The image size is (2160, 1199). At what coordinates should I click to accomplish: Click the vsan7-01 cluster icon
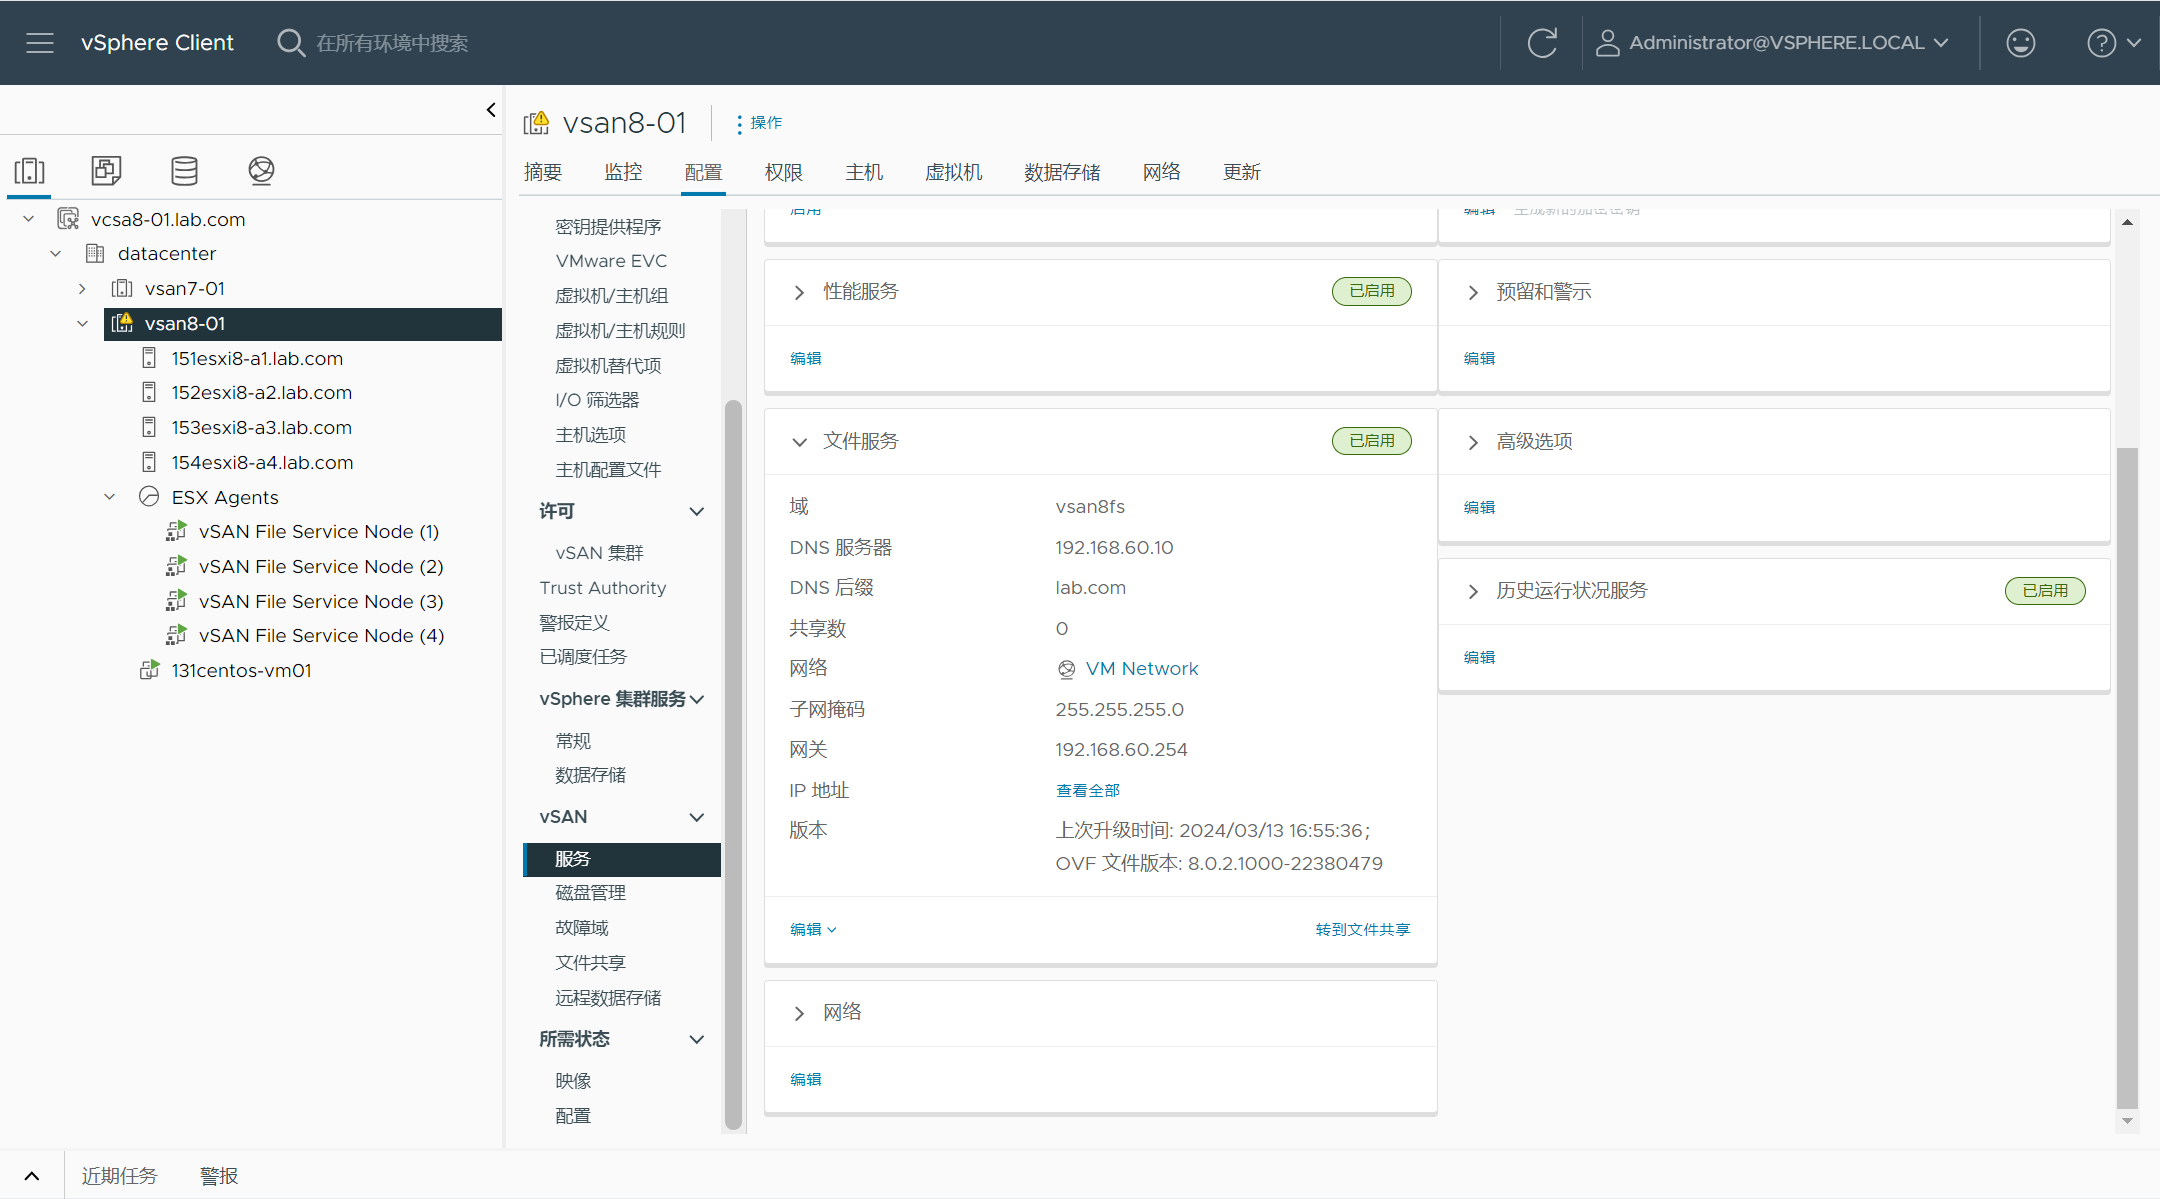122,288
